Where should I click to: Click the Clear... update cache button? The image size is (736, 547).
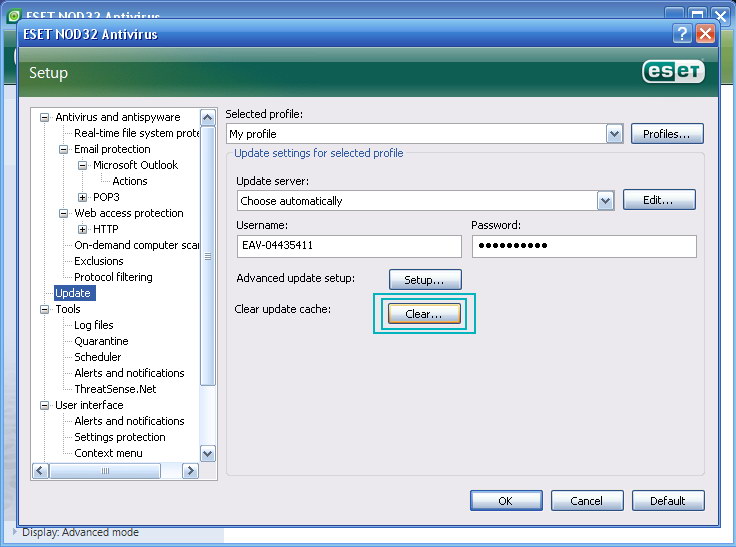click(x=424, y=314)
